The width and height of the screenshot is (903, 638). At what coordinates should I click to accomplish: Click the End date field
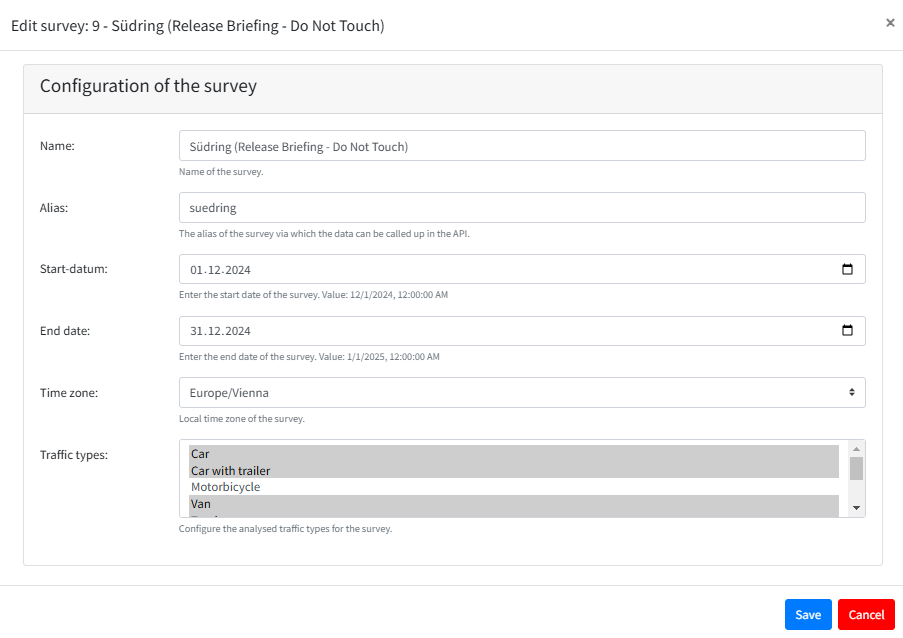[x=522, y=331]
